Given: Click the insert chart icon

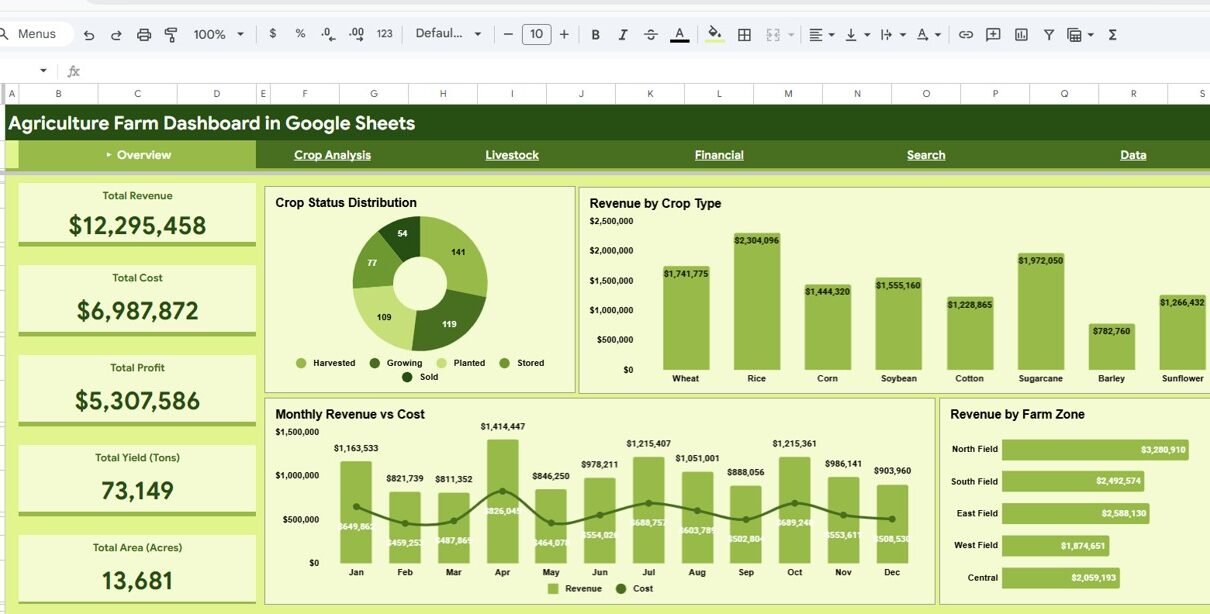Looking at the screenshot, I should coord(1021,35).
